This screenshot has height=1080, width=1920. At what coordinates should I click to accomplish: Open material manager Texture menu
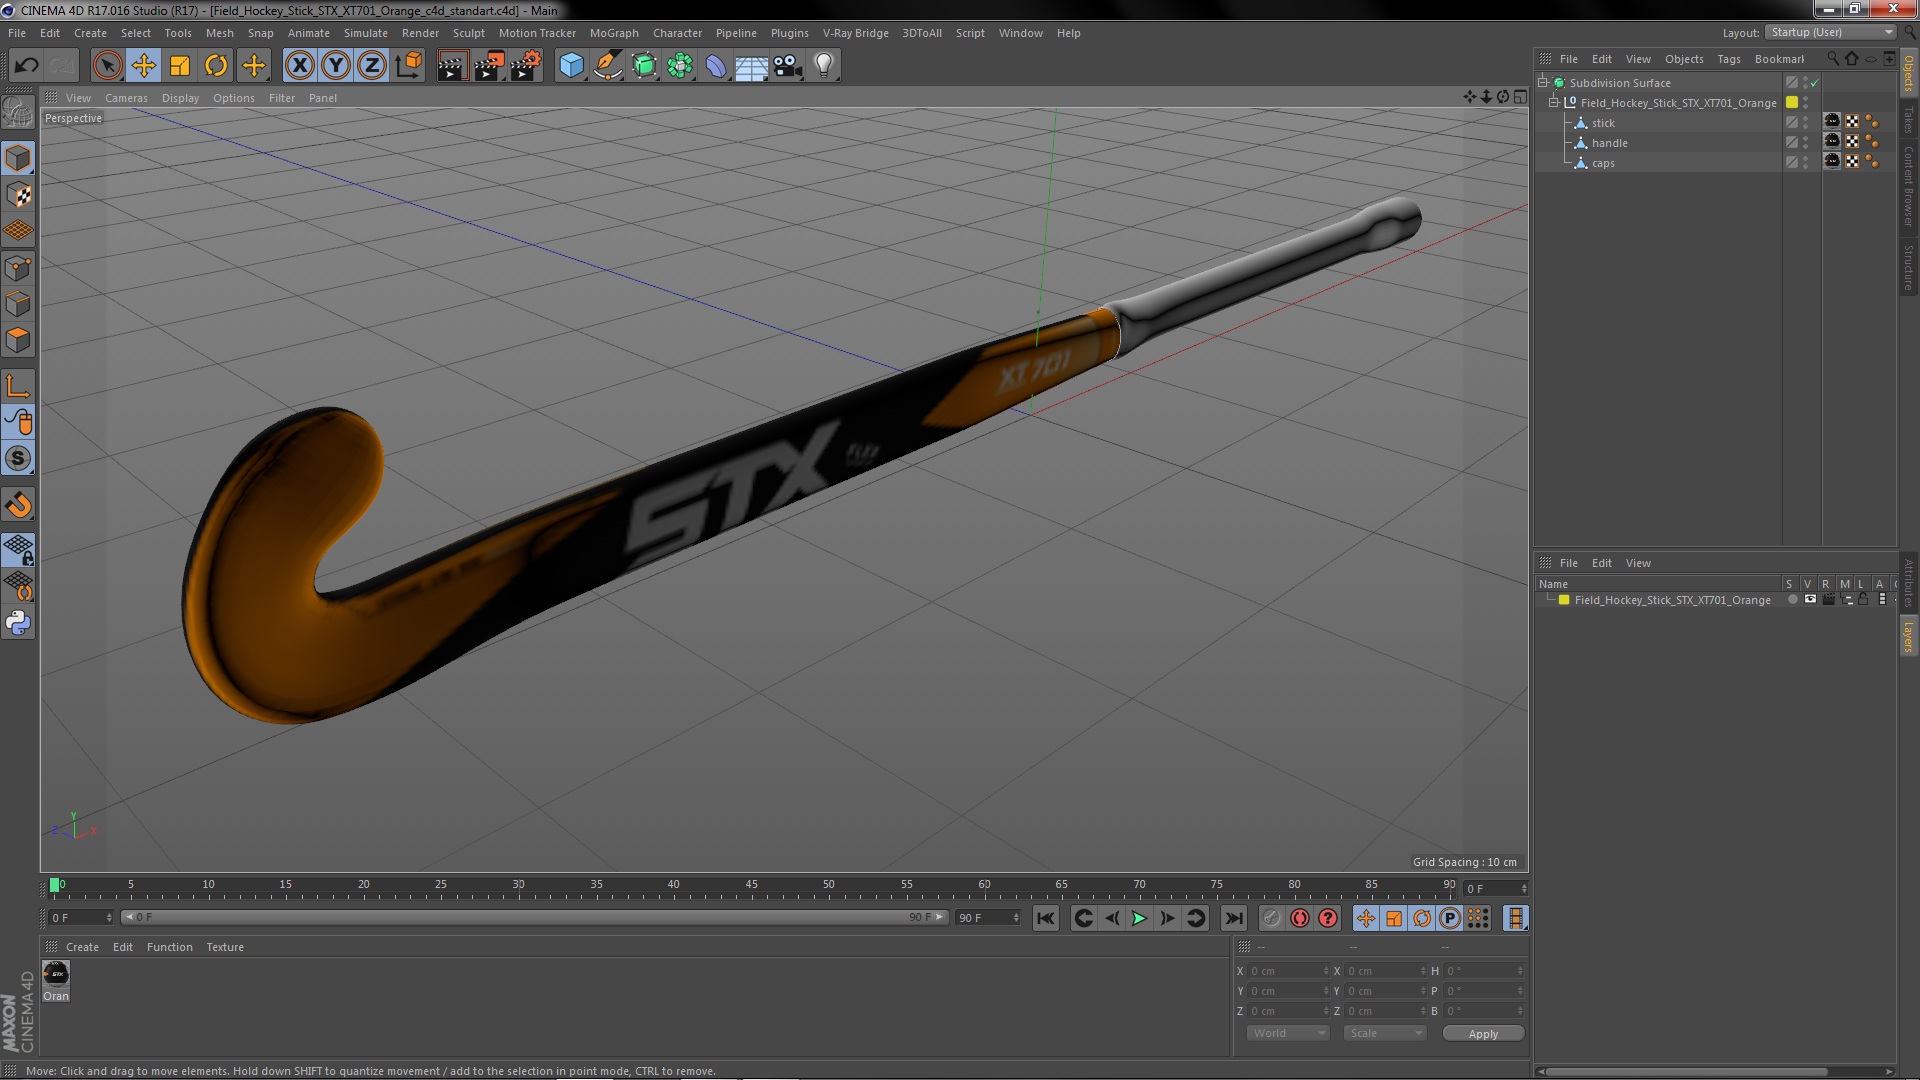pyautogui.click(x=225, y=947)
